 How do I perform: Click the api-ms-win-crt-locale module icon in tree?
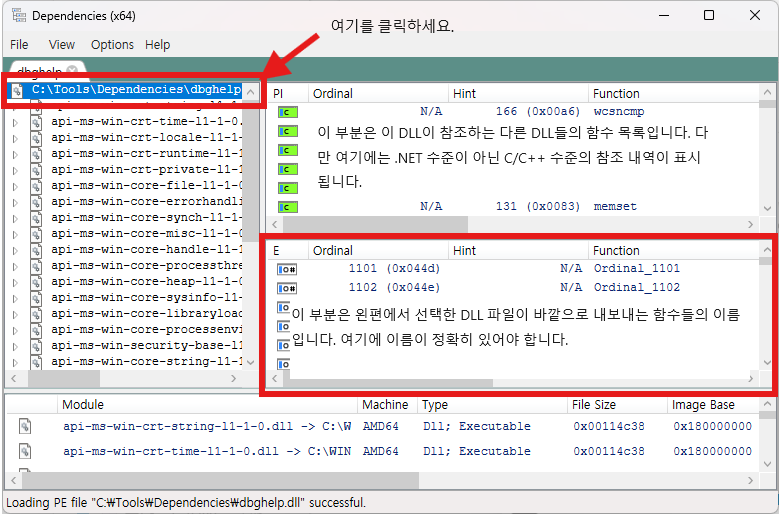pos(36,138)
